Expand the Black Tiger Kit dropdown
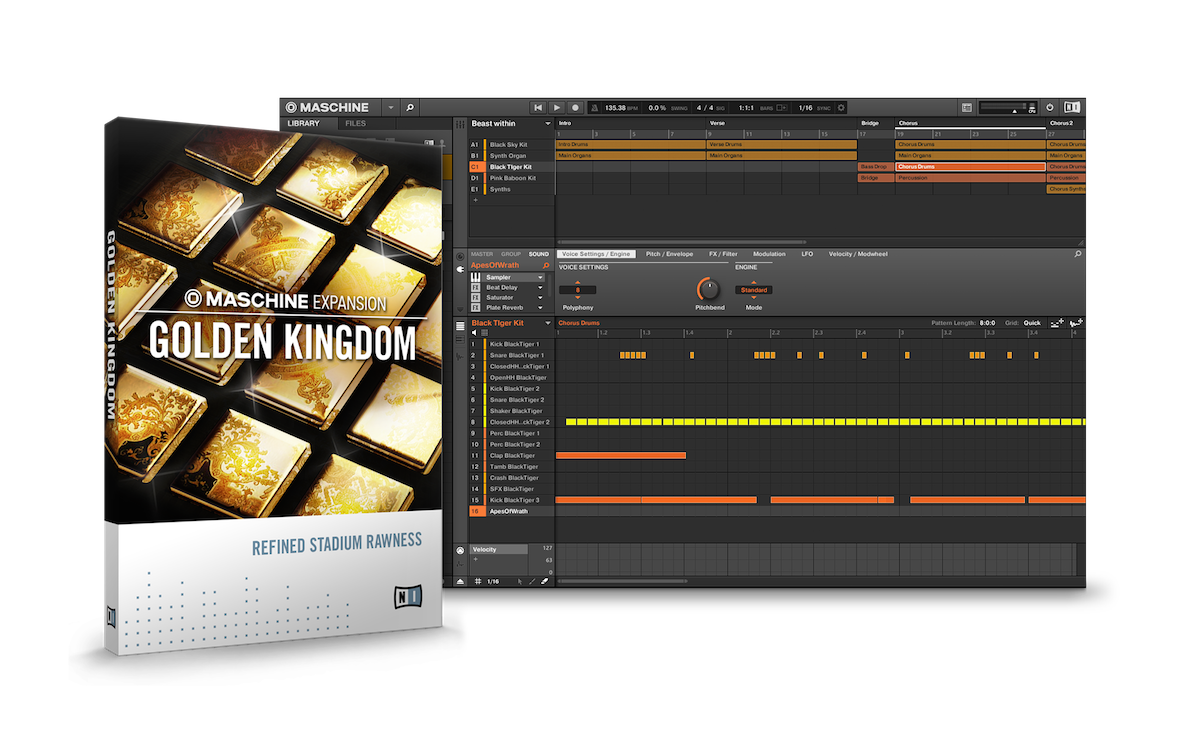The width and height of the screenshot is (1200, 750). coord(548,323)
